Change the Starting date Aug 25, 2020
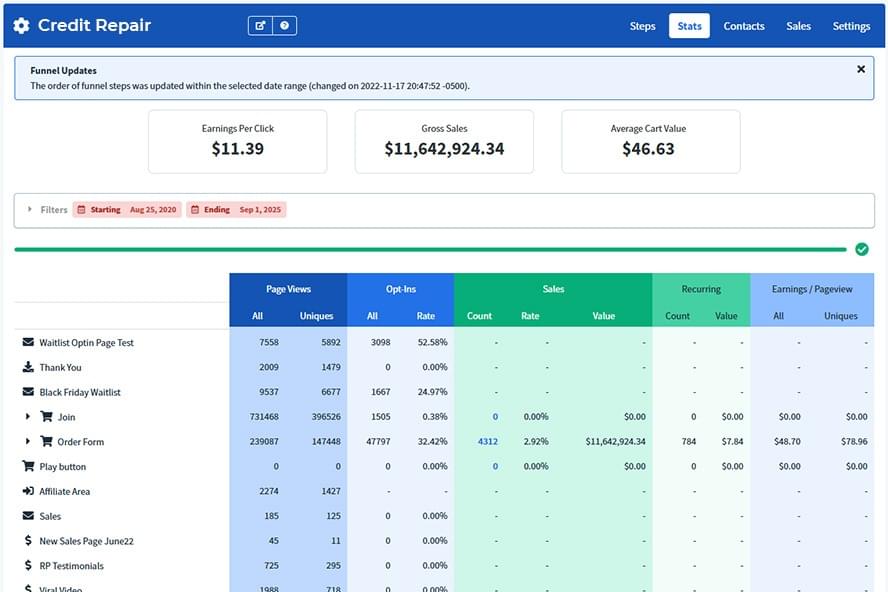888x592 pixels. coord(127,210)
